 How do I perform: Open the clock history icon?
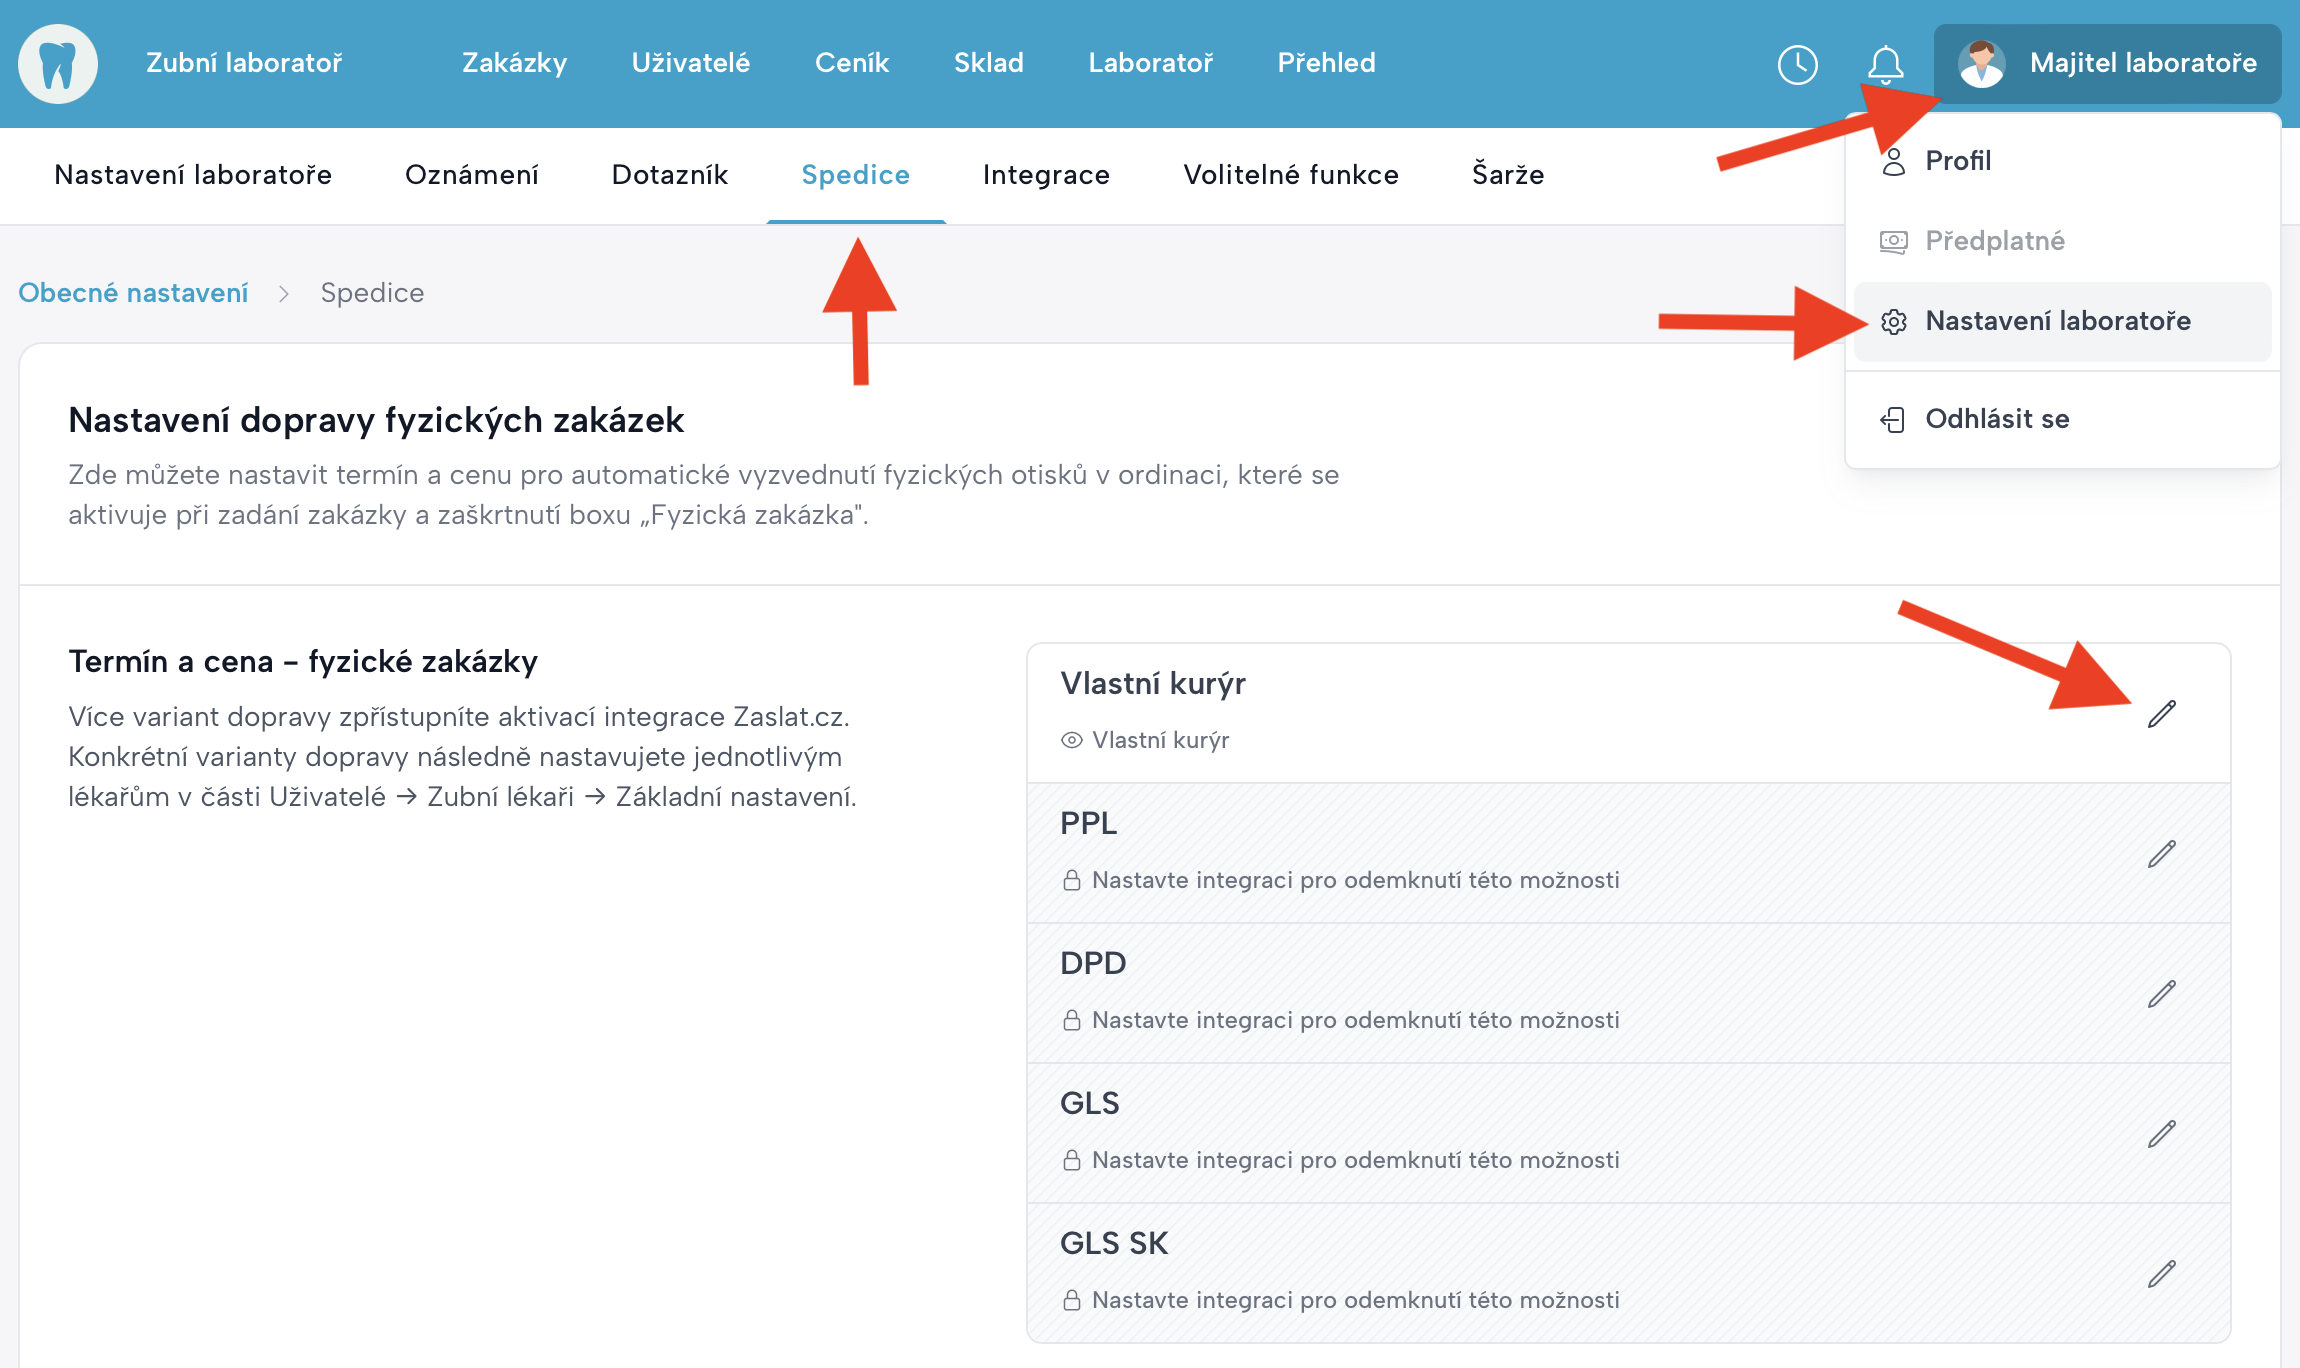tap(1797, 65)
